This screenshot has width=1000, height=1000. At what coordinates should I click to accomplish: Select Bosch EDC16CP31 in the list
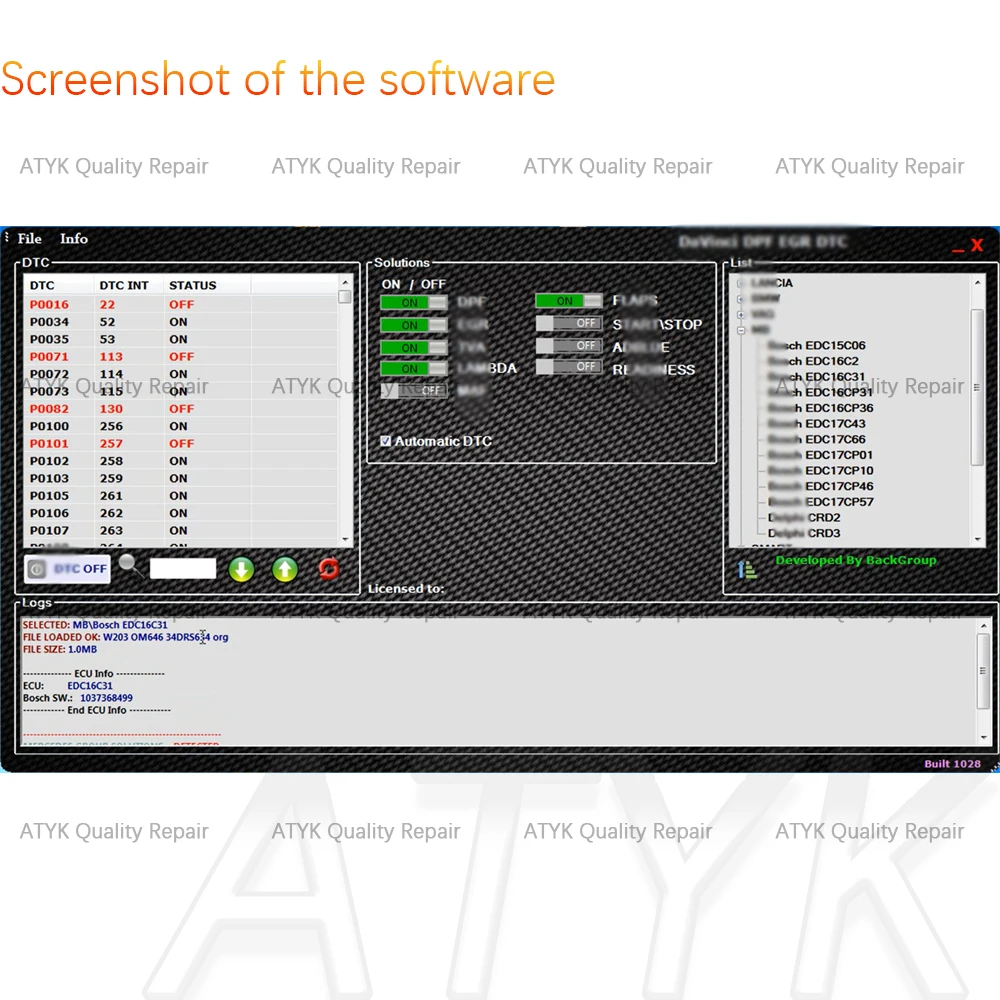820,392
